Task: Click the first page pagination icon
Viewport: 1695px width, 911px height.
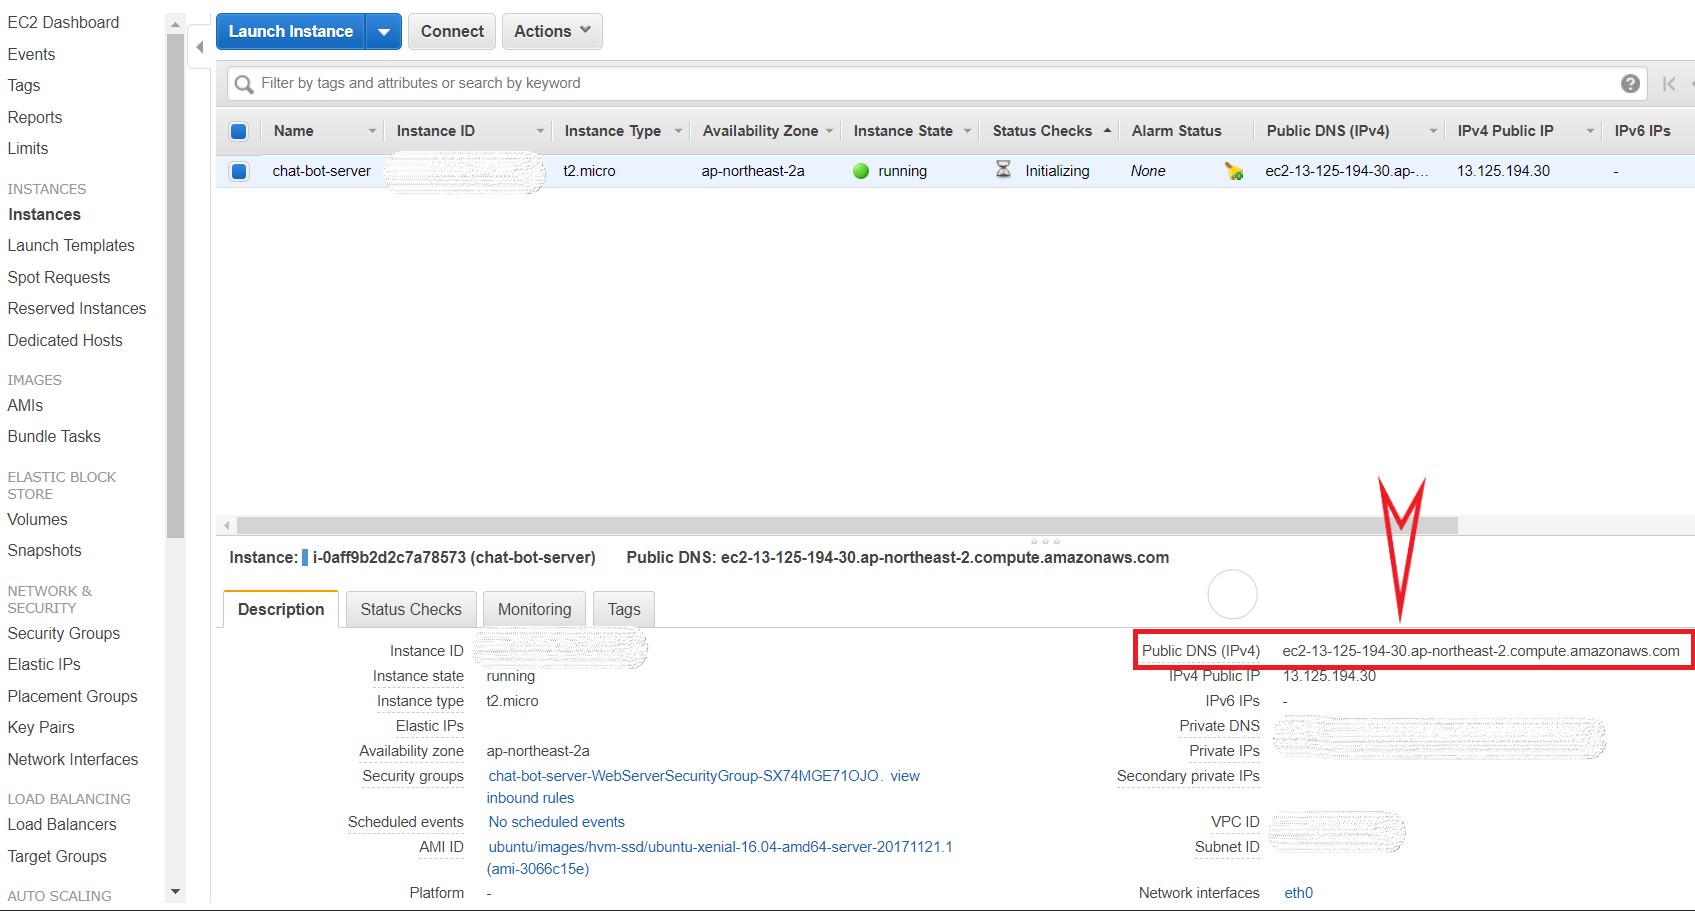Action: [1669, 84]
